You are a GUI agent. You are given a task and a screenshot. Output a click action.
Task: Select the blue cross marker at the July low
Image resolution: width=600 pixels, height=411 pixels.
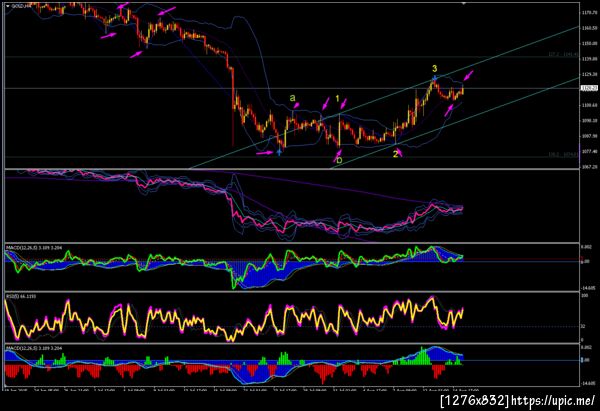click(279, 152)
